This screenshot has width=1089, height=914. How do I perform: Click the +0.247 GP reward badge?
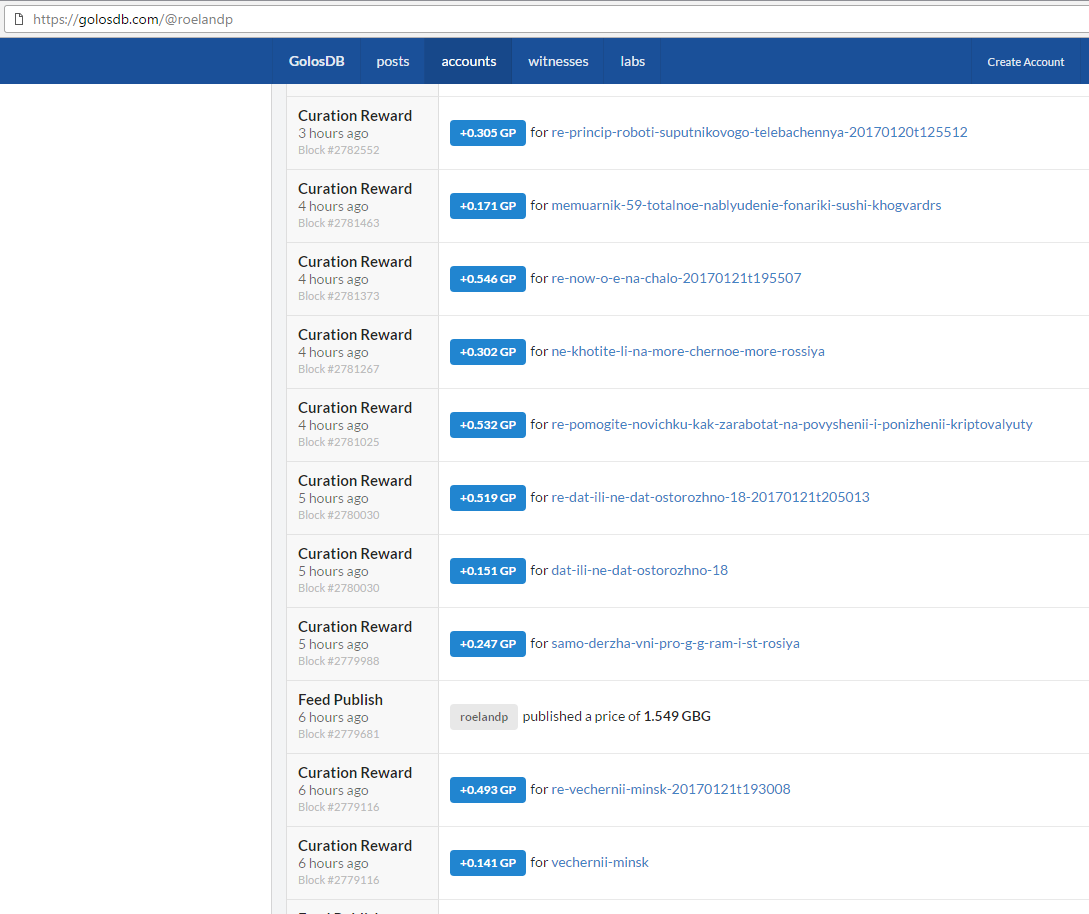point(488,643)
